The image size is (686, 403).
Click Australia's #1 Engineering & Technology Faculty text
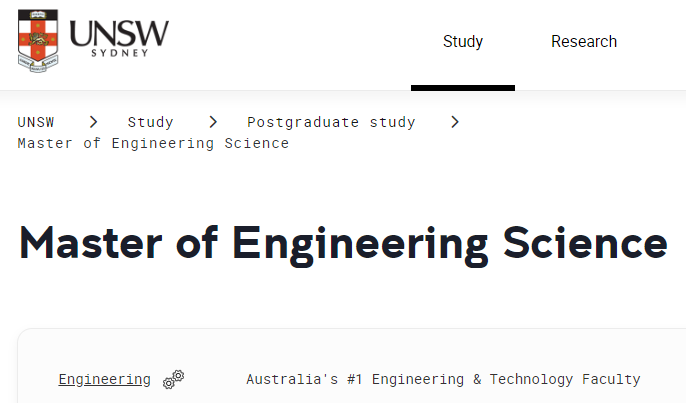click(443, 379)
